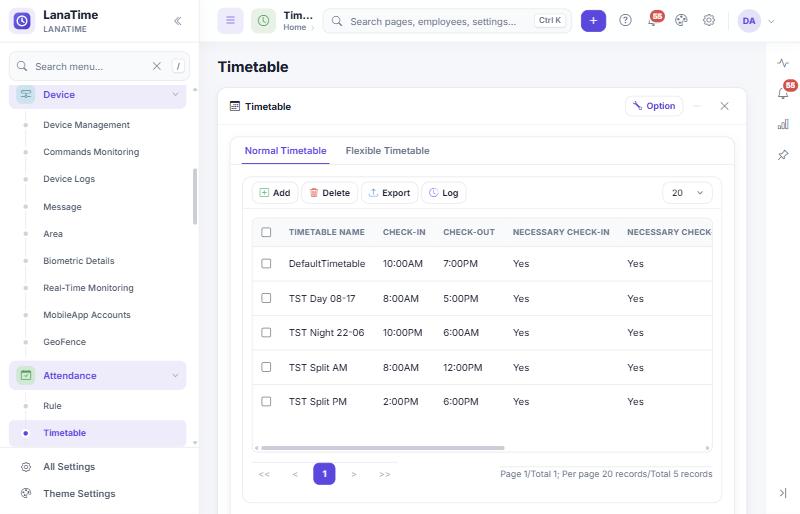The image size is (800, 514).
Task: Click the pin icon in right rail
Action: click(x=783, y=155)
